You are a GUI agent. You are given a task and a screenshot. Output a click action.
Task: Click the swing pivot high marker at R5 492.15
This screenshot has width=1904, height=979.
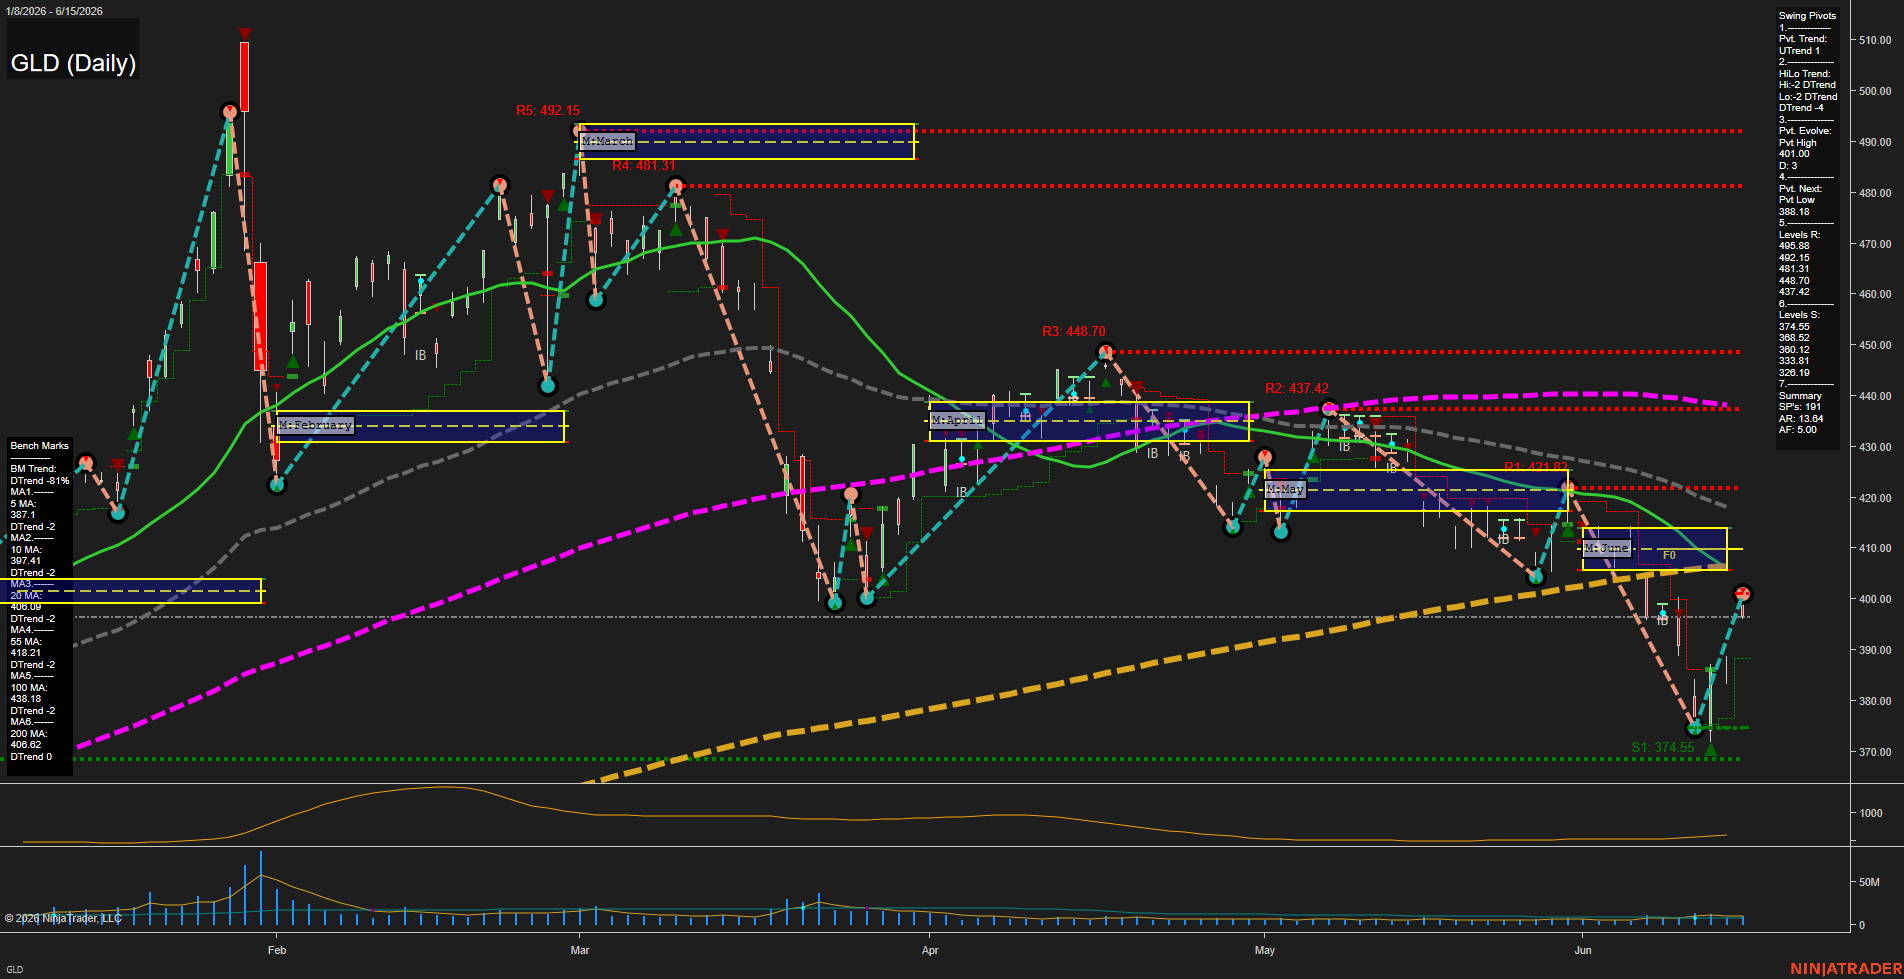click(579, 131)
